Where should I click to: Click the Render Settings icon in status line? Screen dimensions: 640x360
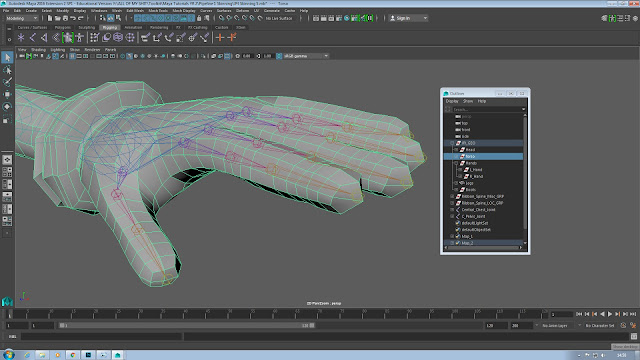click(x=339, y=18)
